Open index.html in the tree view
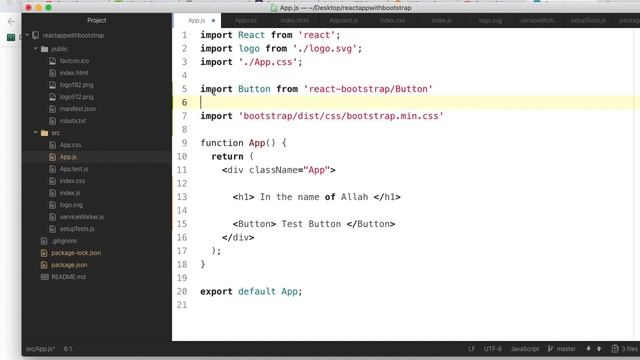The height and width of the screenshot is (360, 640). coord(74,73)
